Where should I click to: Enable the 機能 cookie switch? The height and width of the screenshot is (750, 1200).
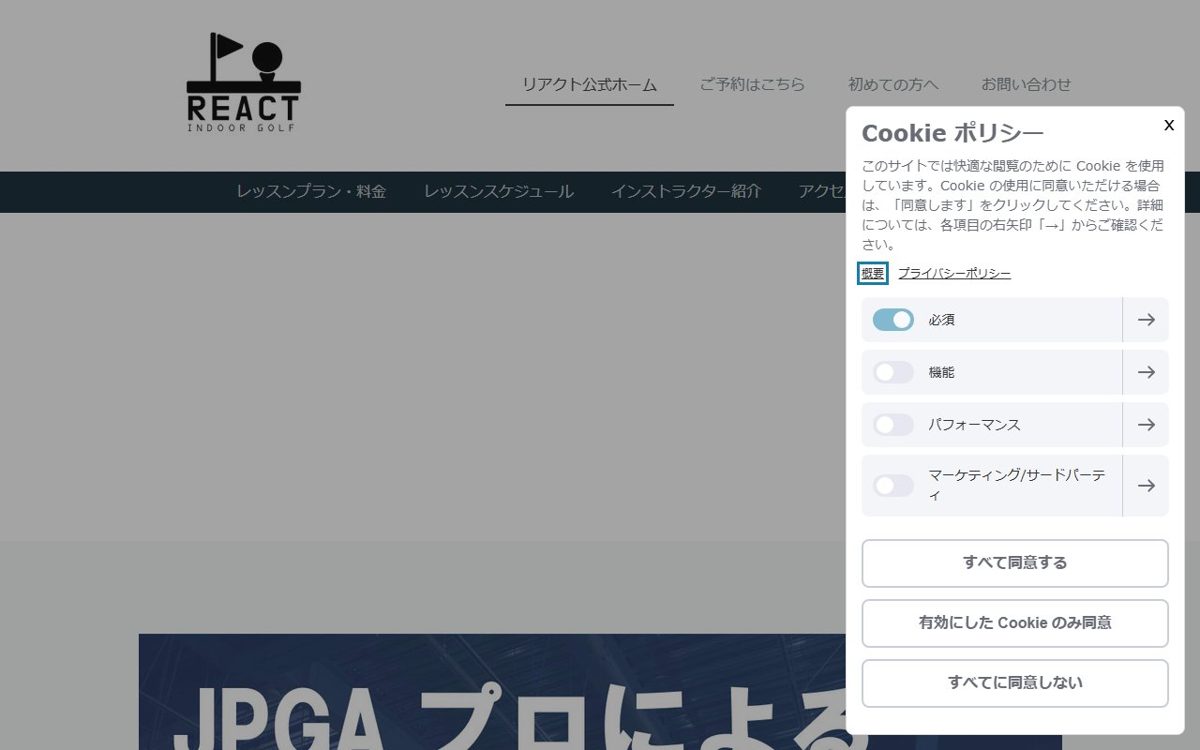tap(893, 372)
